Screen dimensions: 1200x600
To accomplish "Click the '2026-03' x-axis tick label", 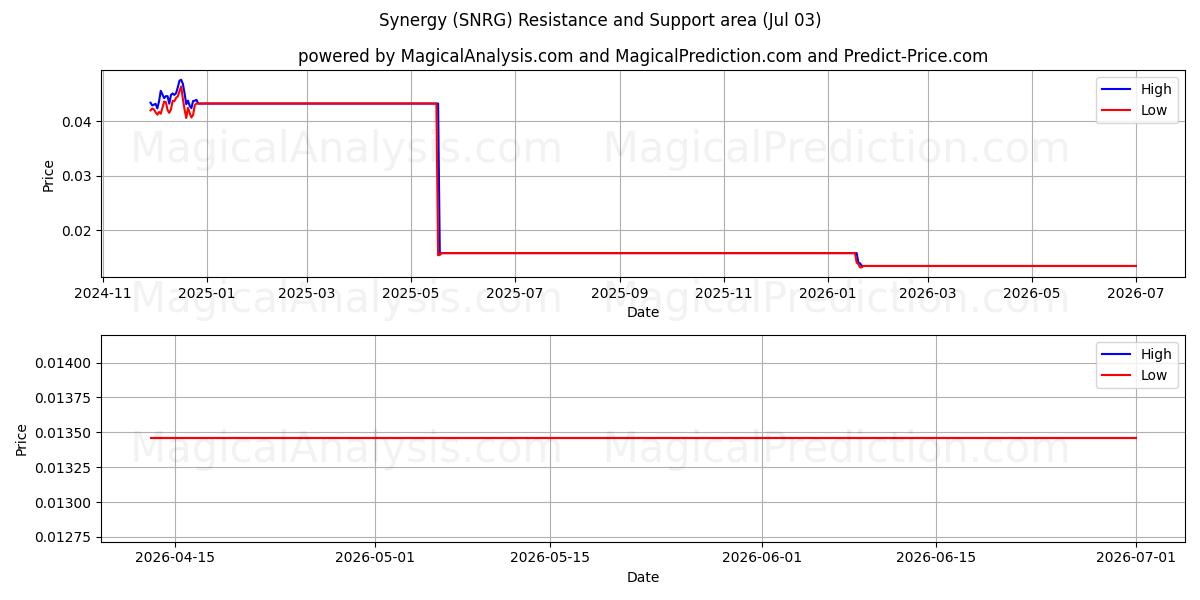I will pos(927,293).
